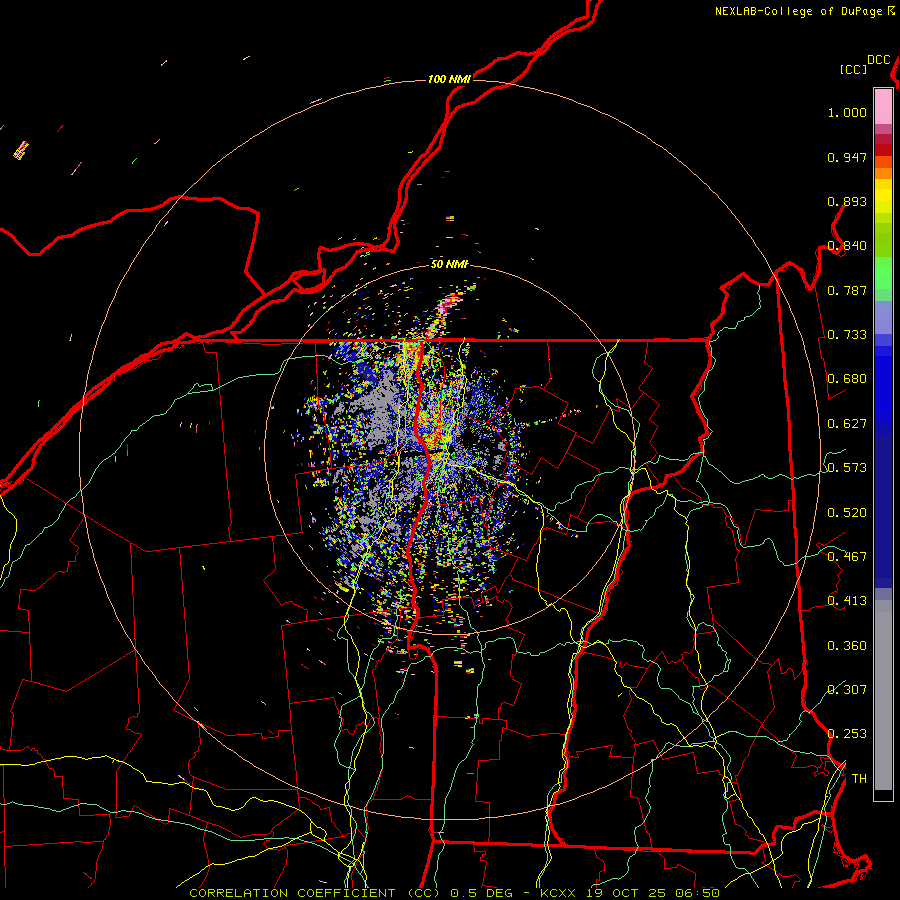The height and width of the screenshot is (900, 900).
Task: Click the 0.413 value on color scale
Action: tap(847, 601)
